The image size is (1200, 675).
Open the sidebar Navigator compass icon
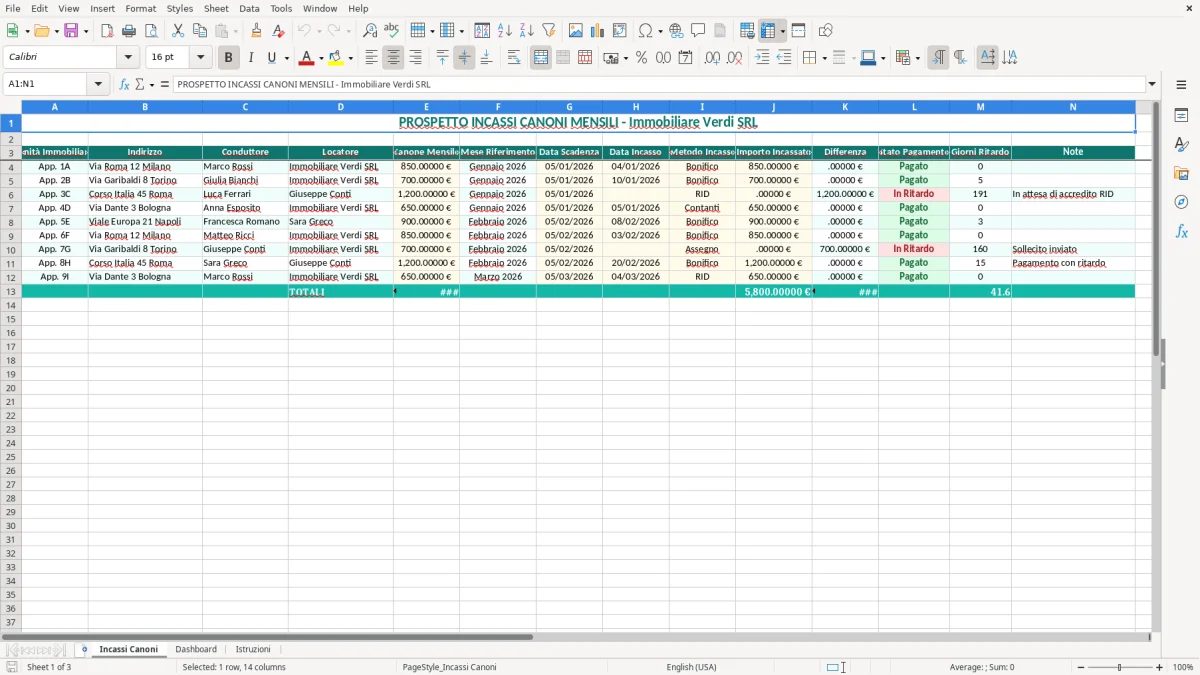click(1181, 202)
